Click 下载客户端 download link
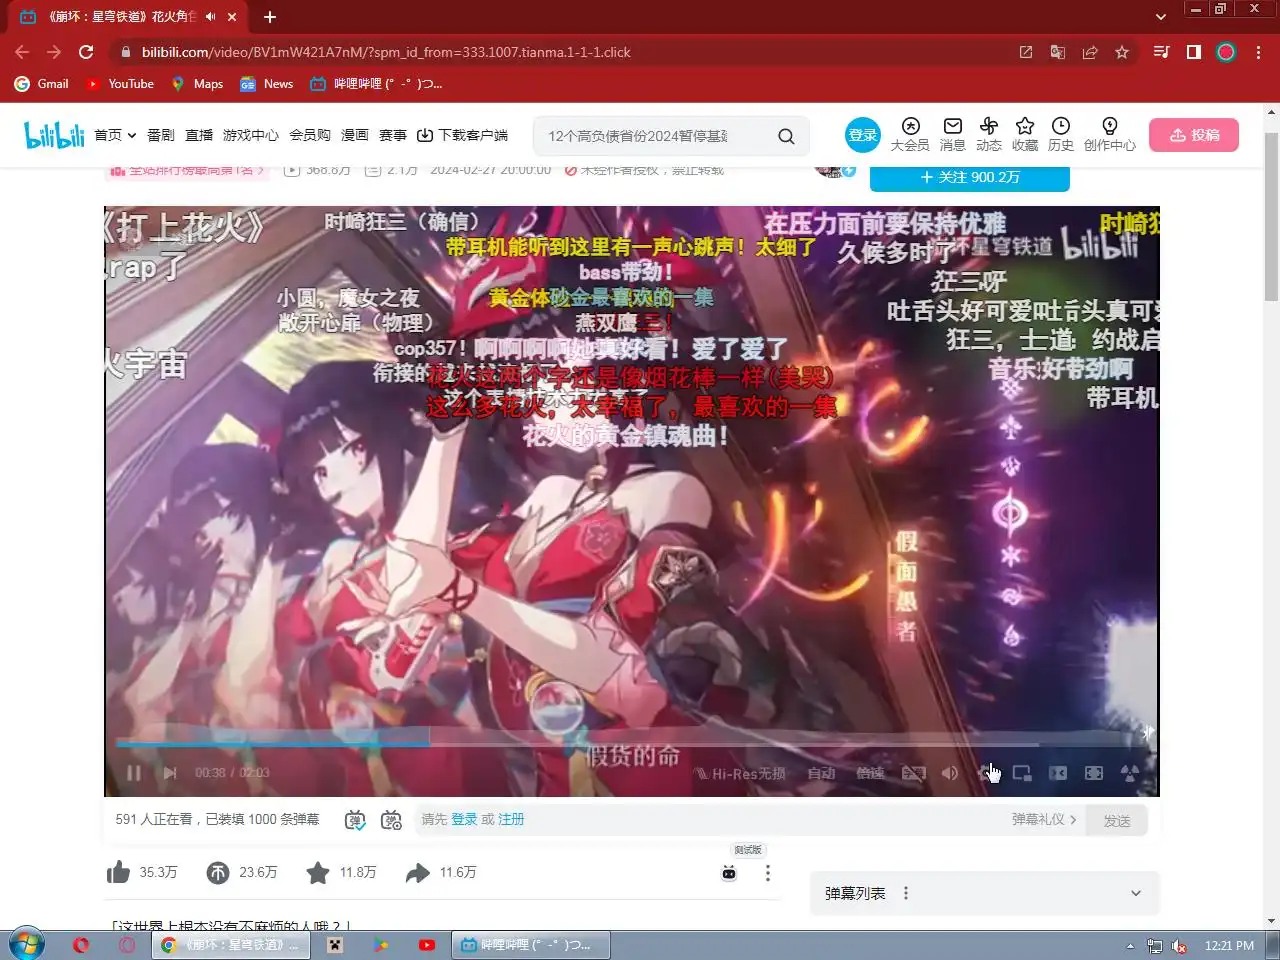 [x=462, y=135]
